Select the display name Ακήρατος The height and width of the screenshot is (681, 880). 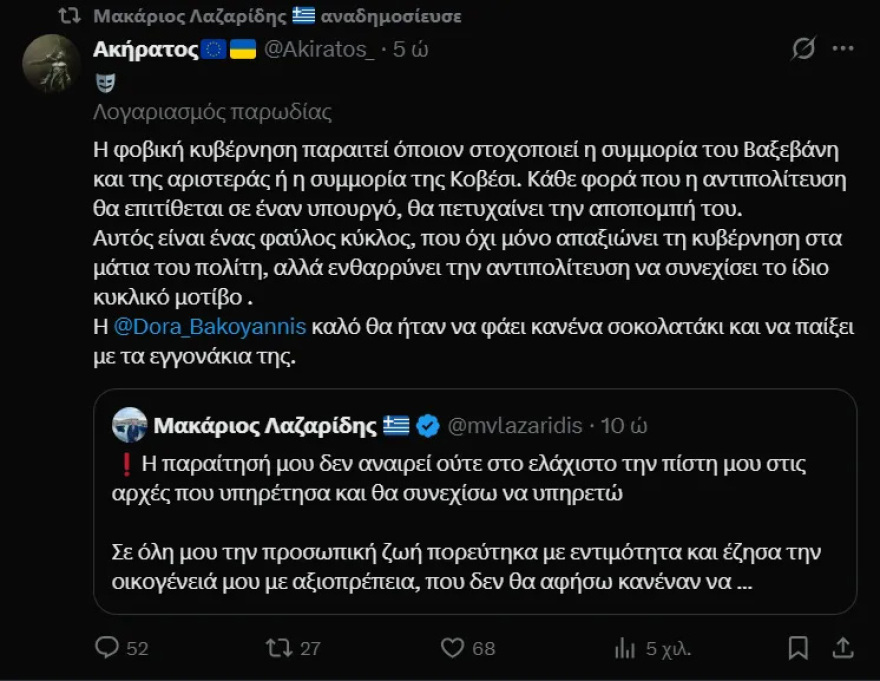(144, 47)
